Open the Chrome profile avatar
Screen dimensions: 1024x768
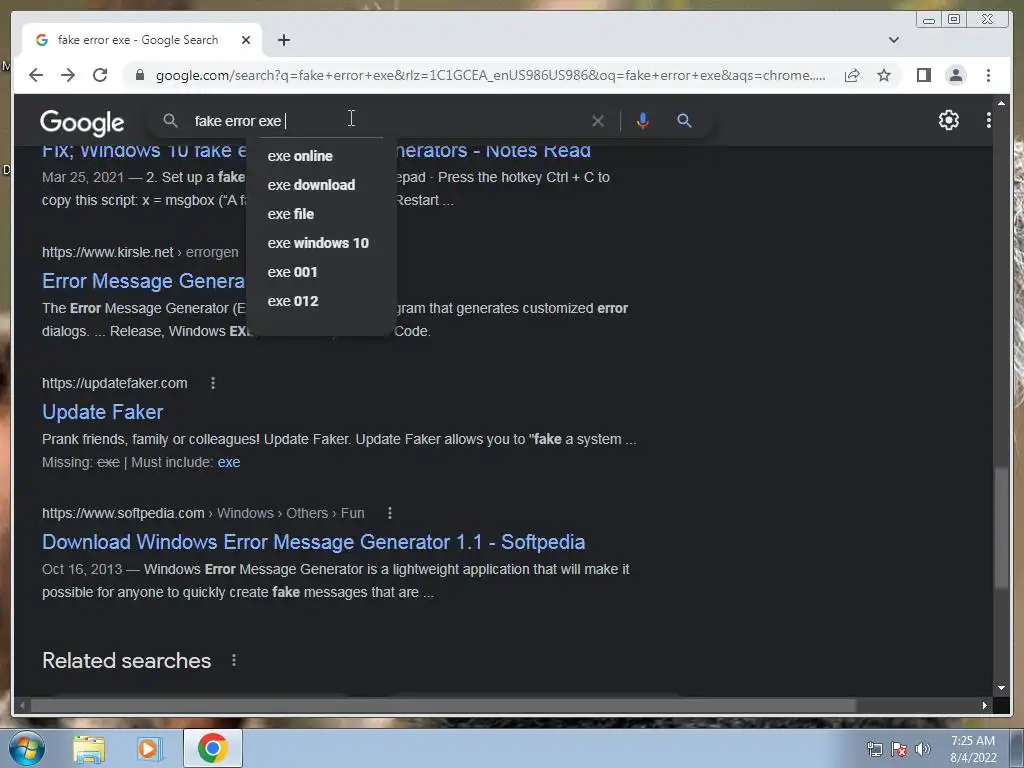[955, 75]
